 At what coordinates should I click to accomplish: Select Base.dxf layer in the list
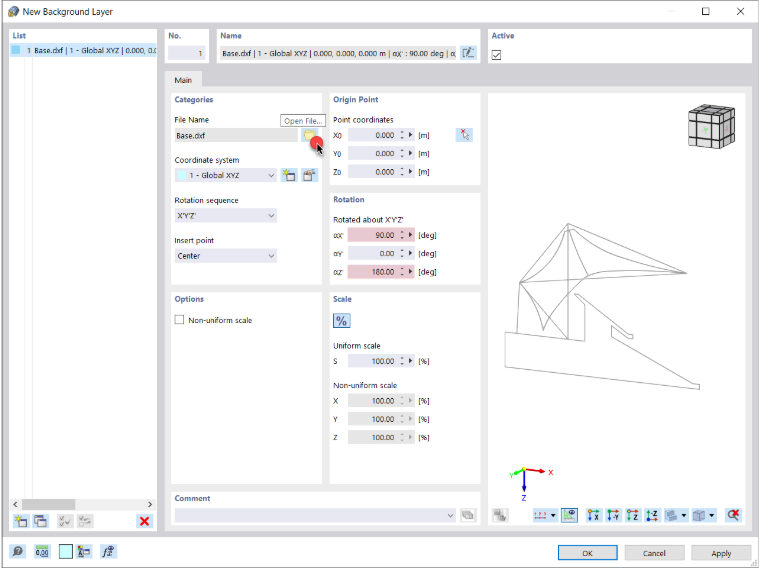(83, 50)
